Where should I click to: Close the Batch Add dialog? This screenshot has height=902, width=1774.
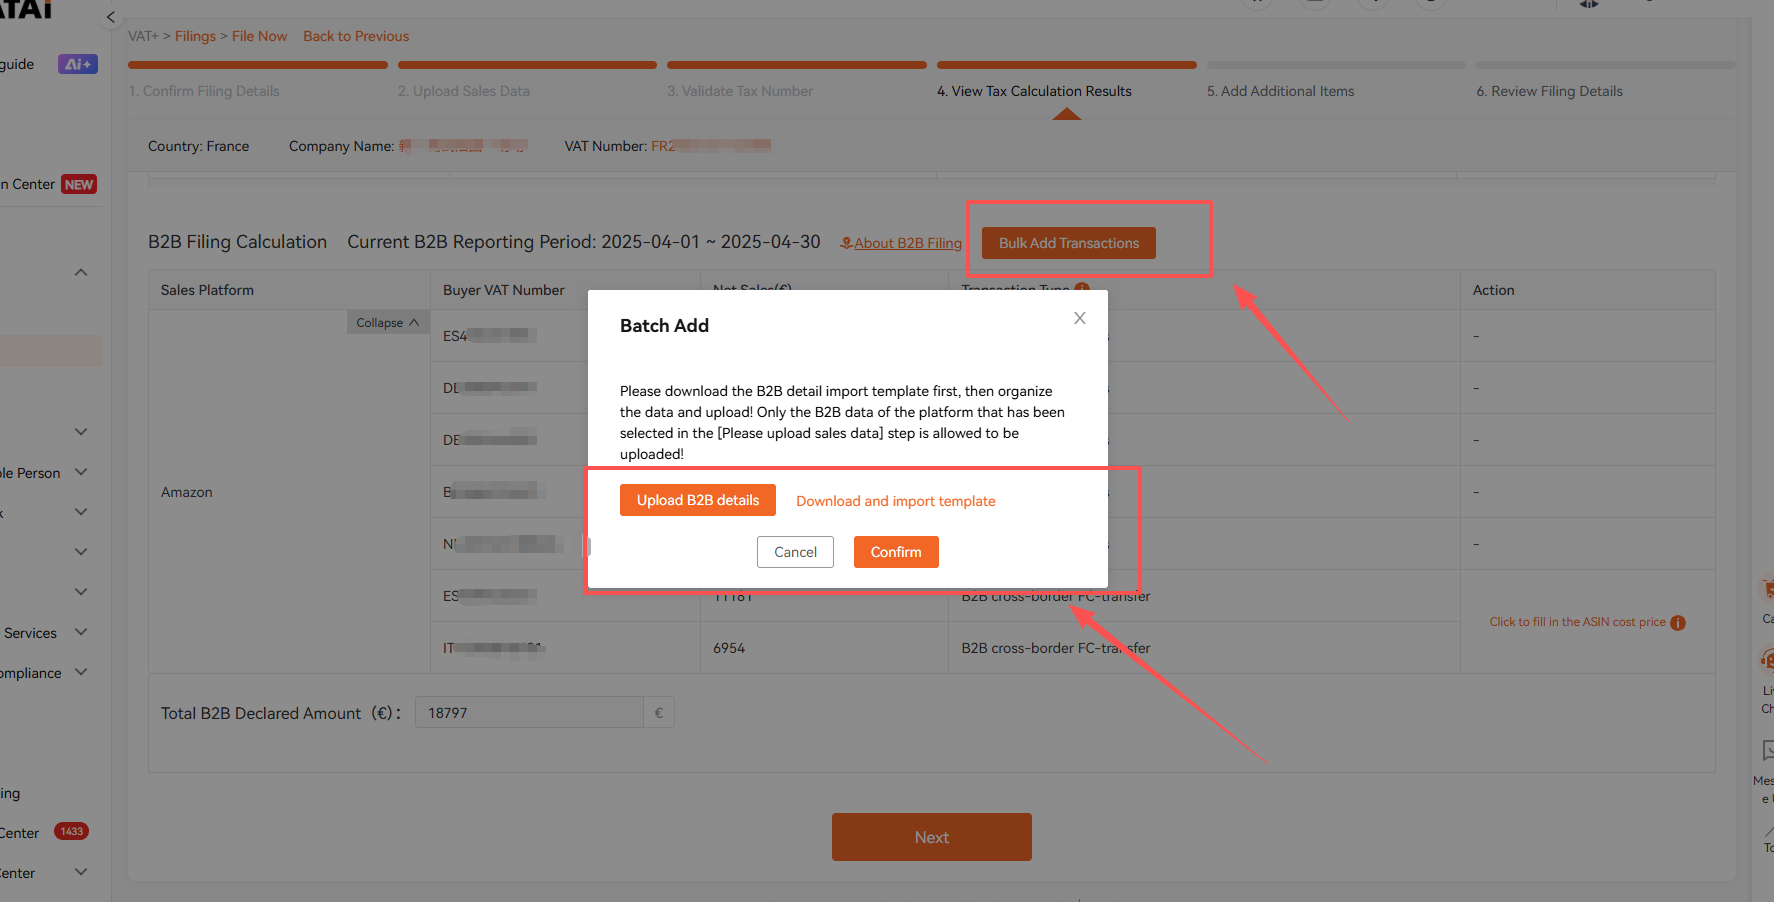click(1080, 318)
